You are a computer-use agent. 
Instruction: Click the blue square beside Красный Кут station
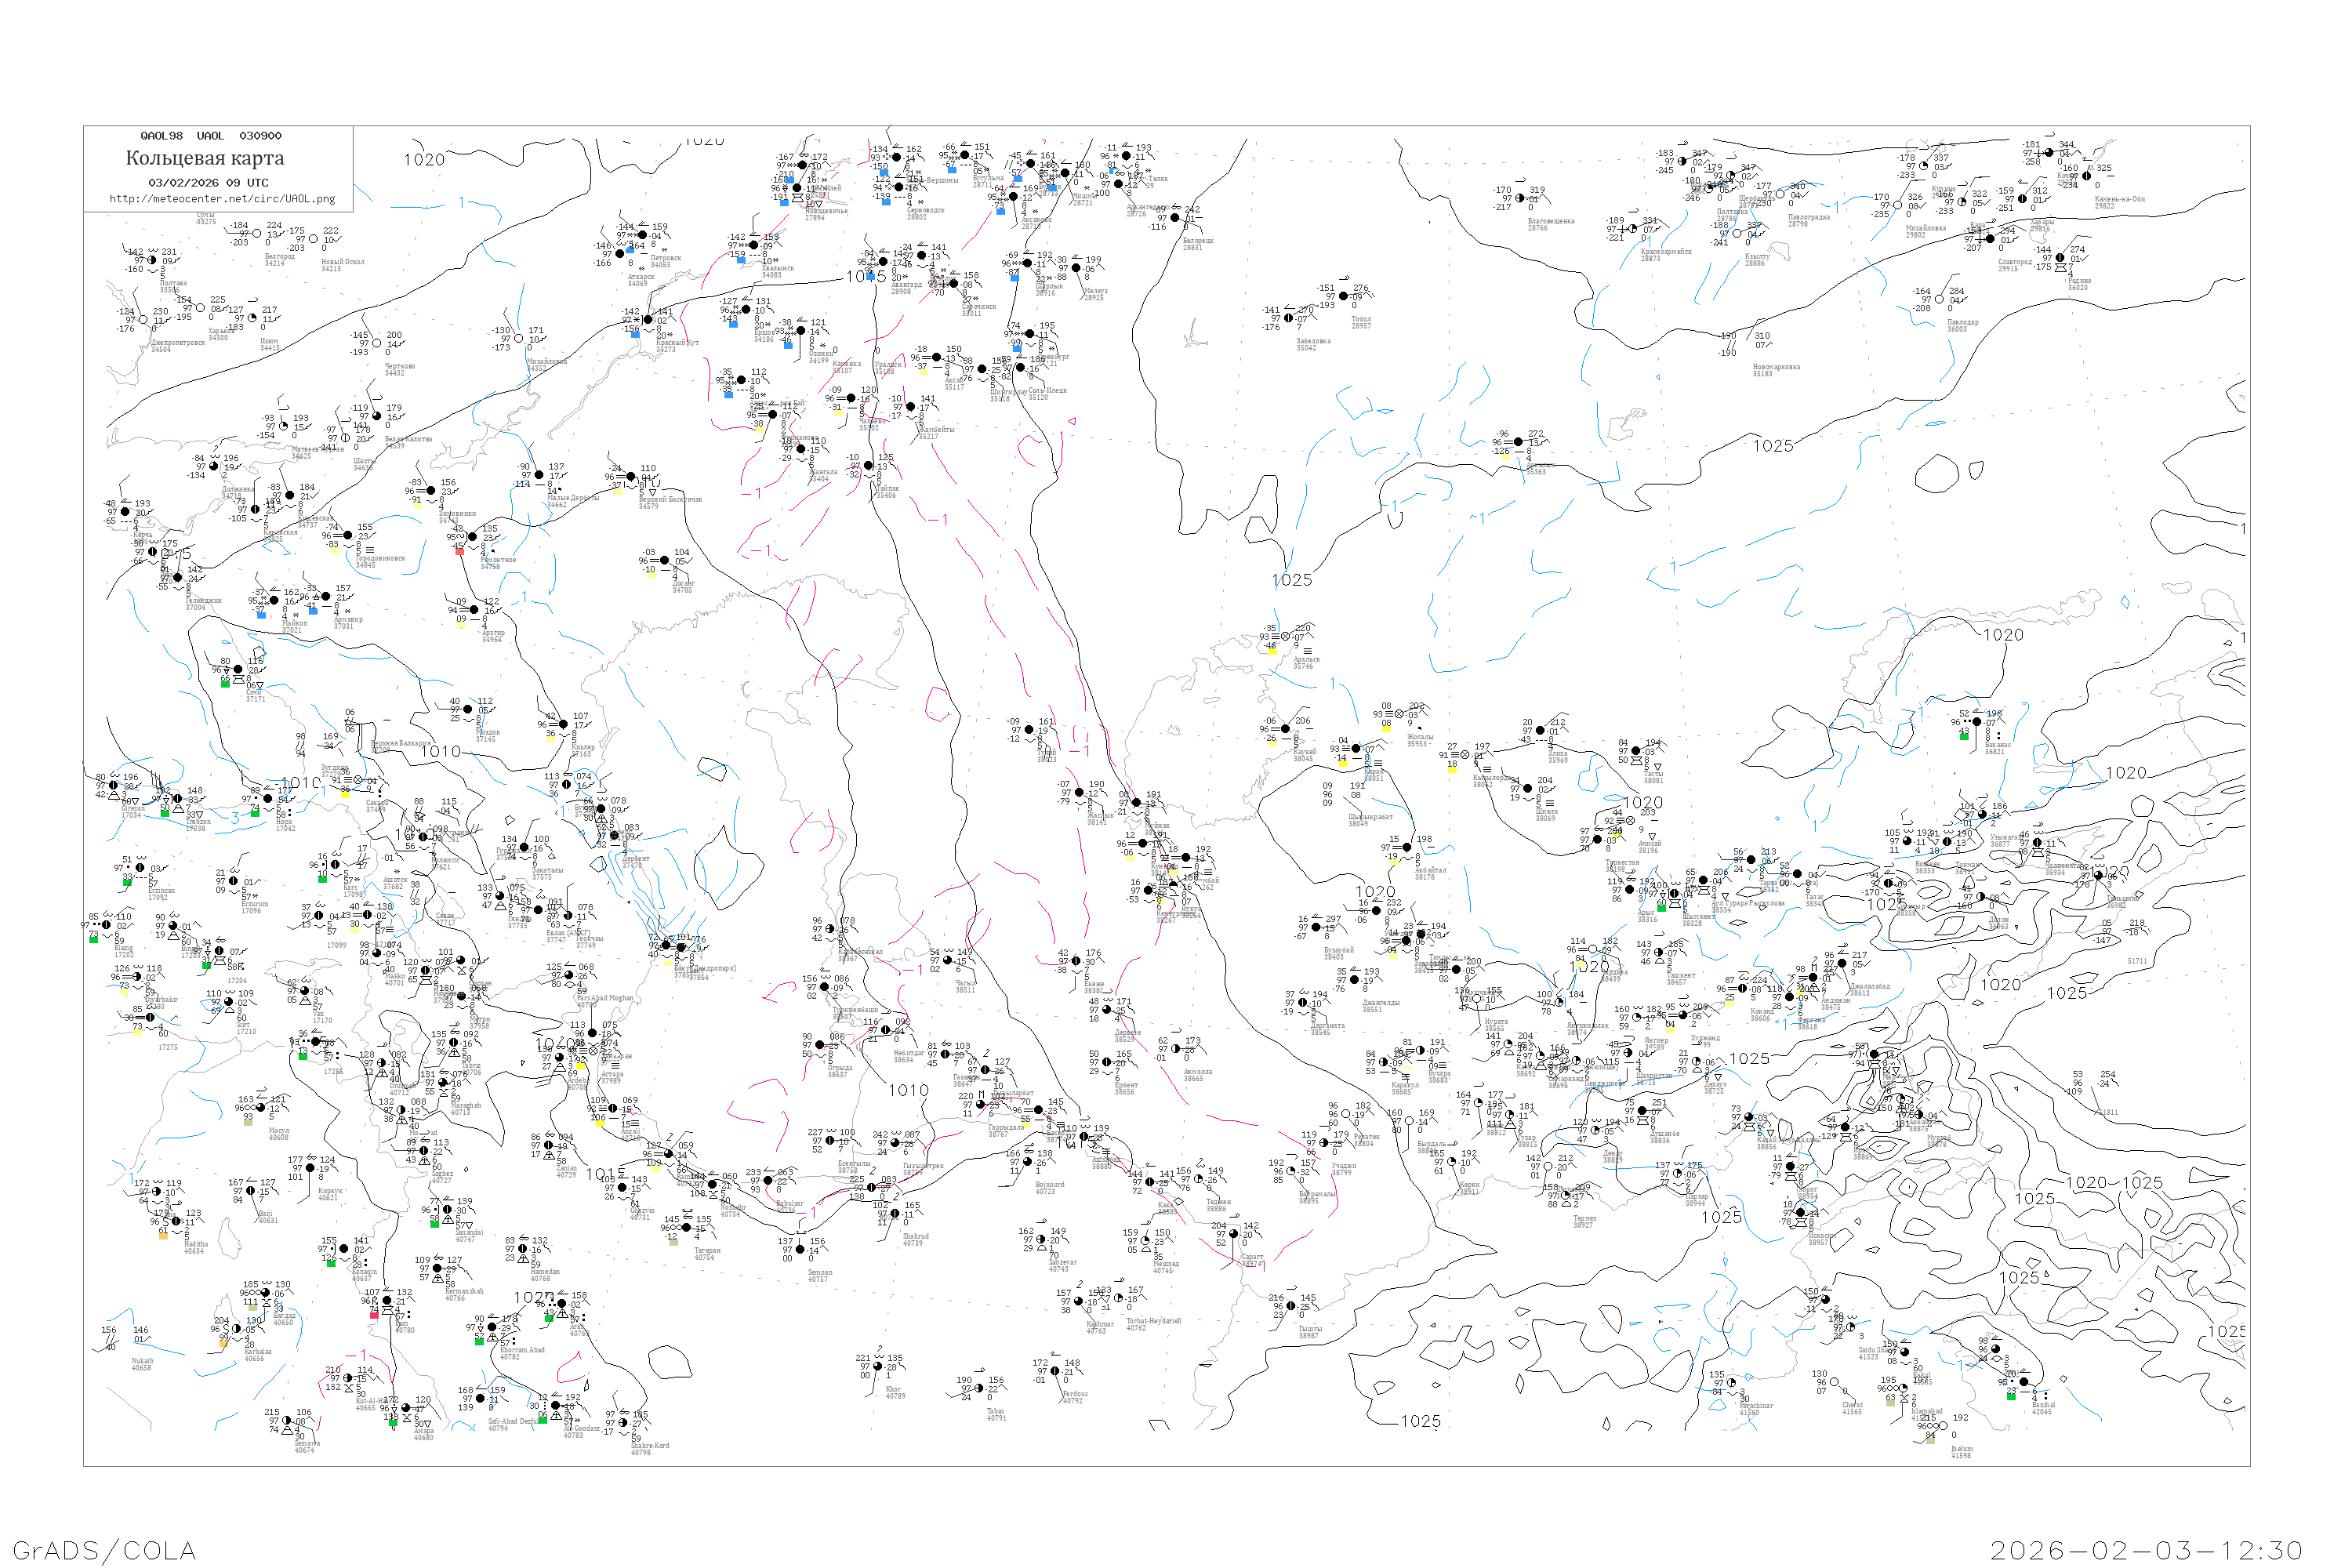[x=635, y=333]
